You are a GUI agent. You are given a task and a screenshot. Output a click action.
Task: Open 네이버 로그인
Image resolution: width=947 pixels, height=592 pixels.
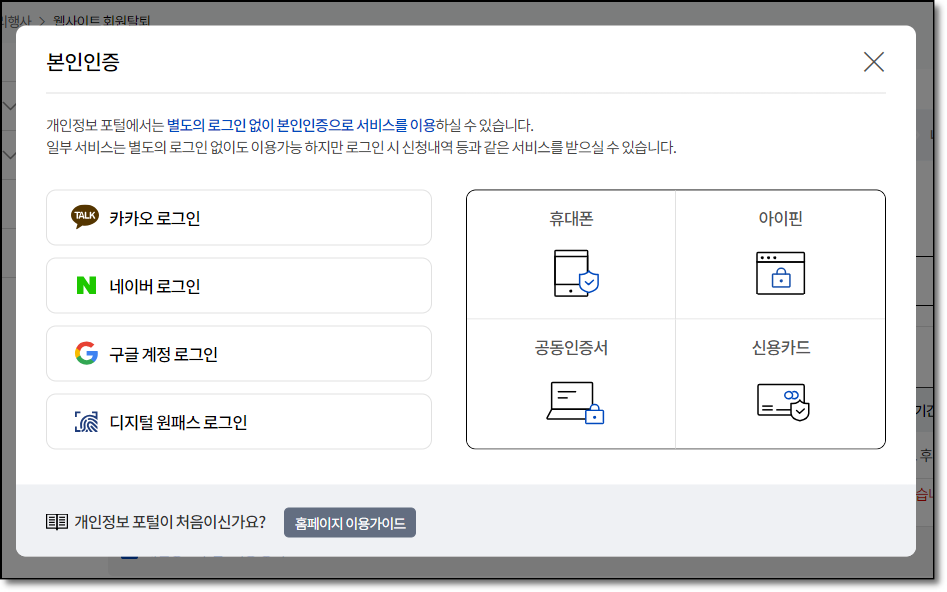click(x=238, y=285)
